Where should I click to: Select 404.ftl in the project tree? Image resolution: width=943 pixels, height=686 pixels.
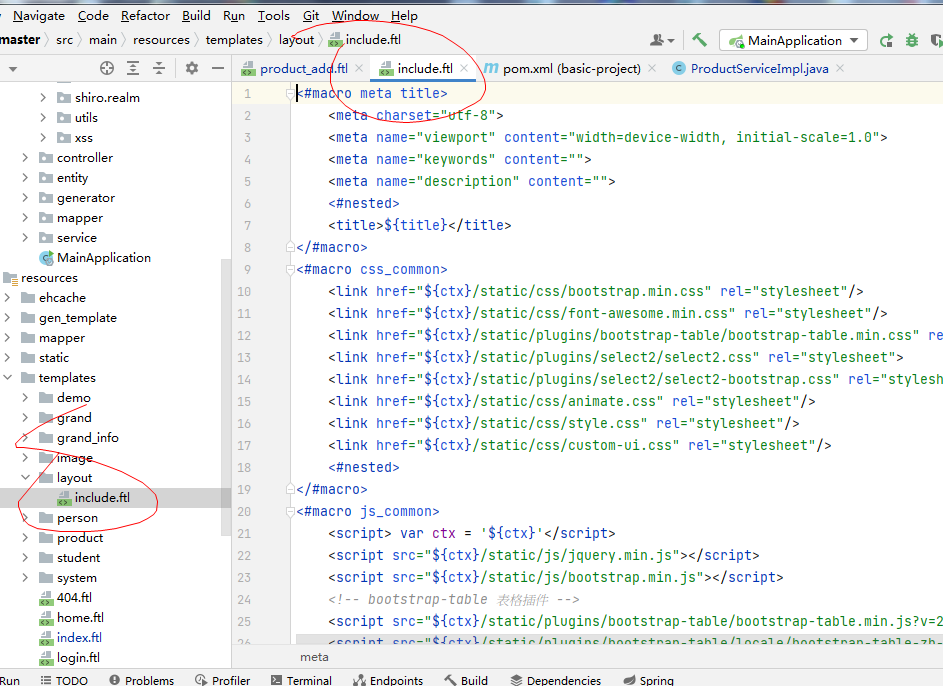click(74, 597)
